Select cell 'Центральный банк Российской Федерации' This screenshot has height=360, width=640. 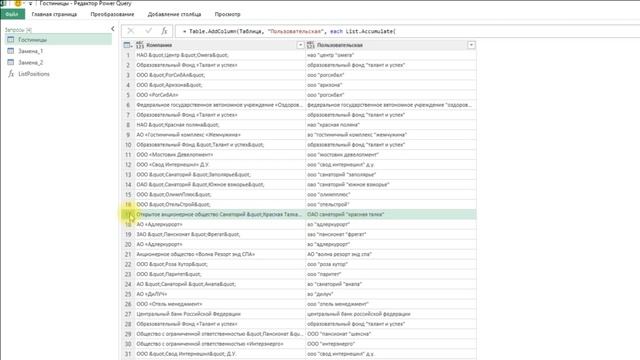[x=220, y=314]
